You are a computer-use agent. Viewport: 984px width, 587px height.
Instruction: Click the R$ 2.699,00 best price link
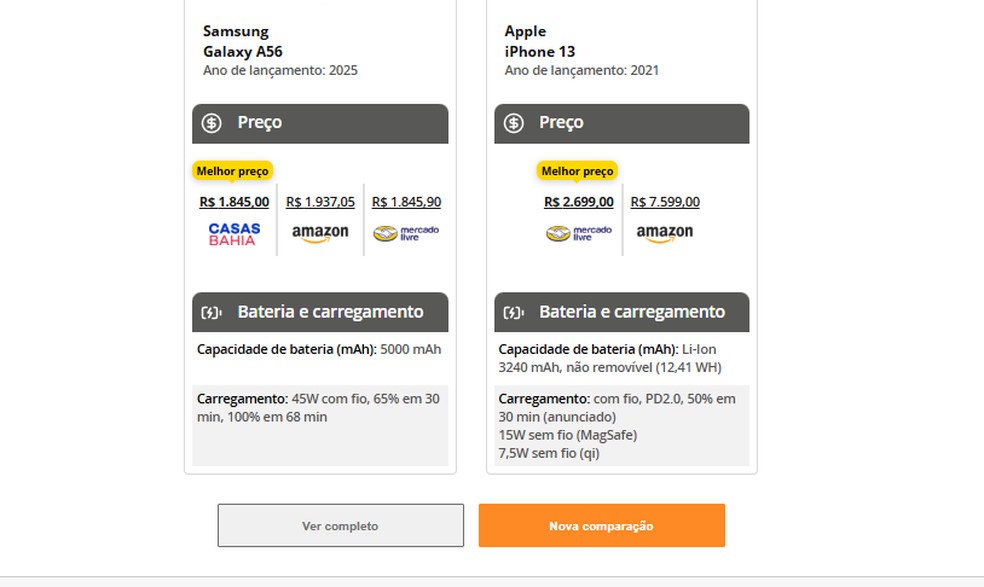point(578,201)
